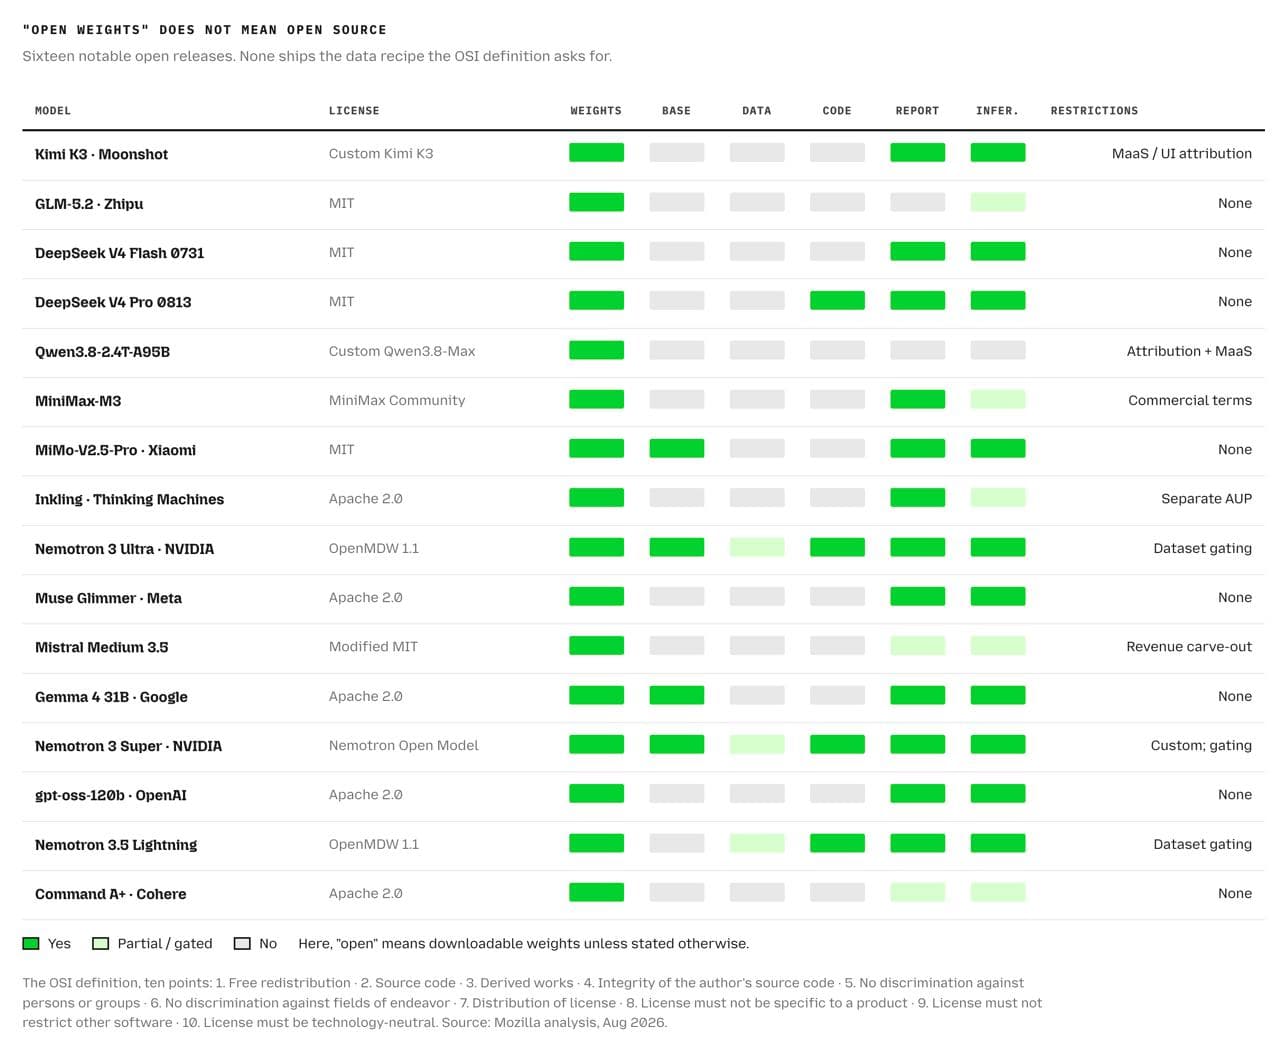
Task: Click the INFER. column header
Action: click(997, 111)
